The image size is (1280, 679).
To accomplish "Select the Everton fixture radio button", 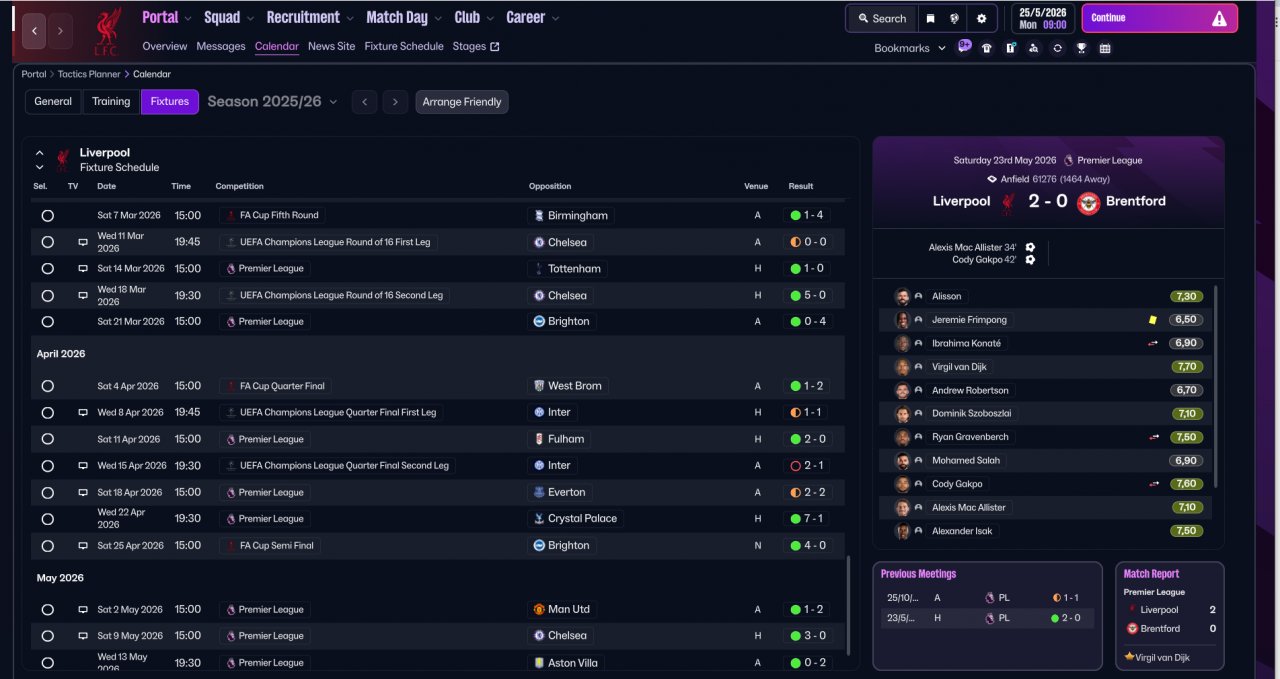I will (47, 492).
